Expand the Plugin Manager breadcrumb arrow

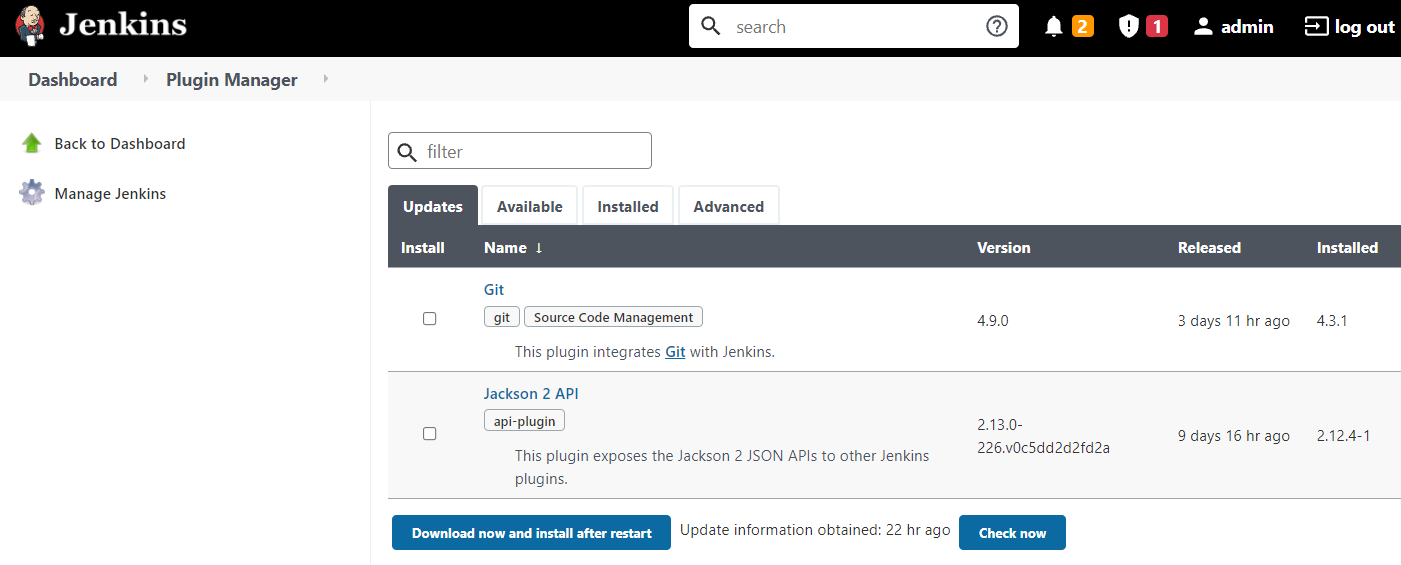point(325,79)
